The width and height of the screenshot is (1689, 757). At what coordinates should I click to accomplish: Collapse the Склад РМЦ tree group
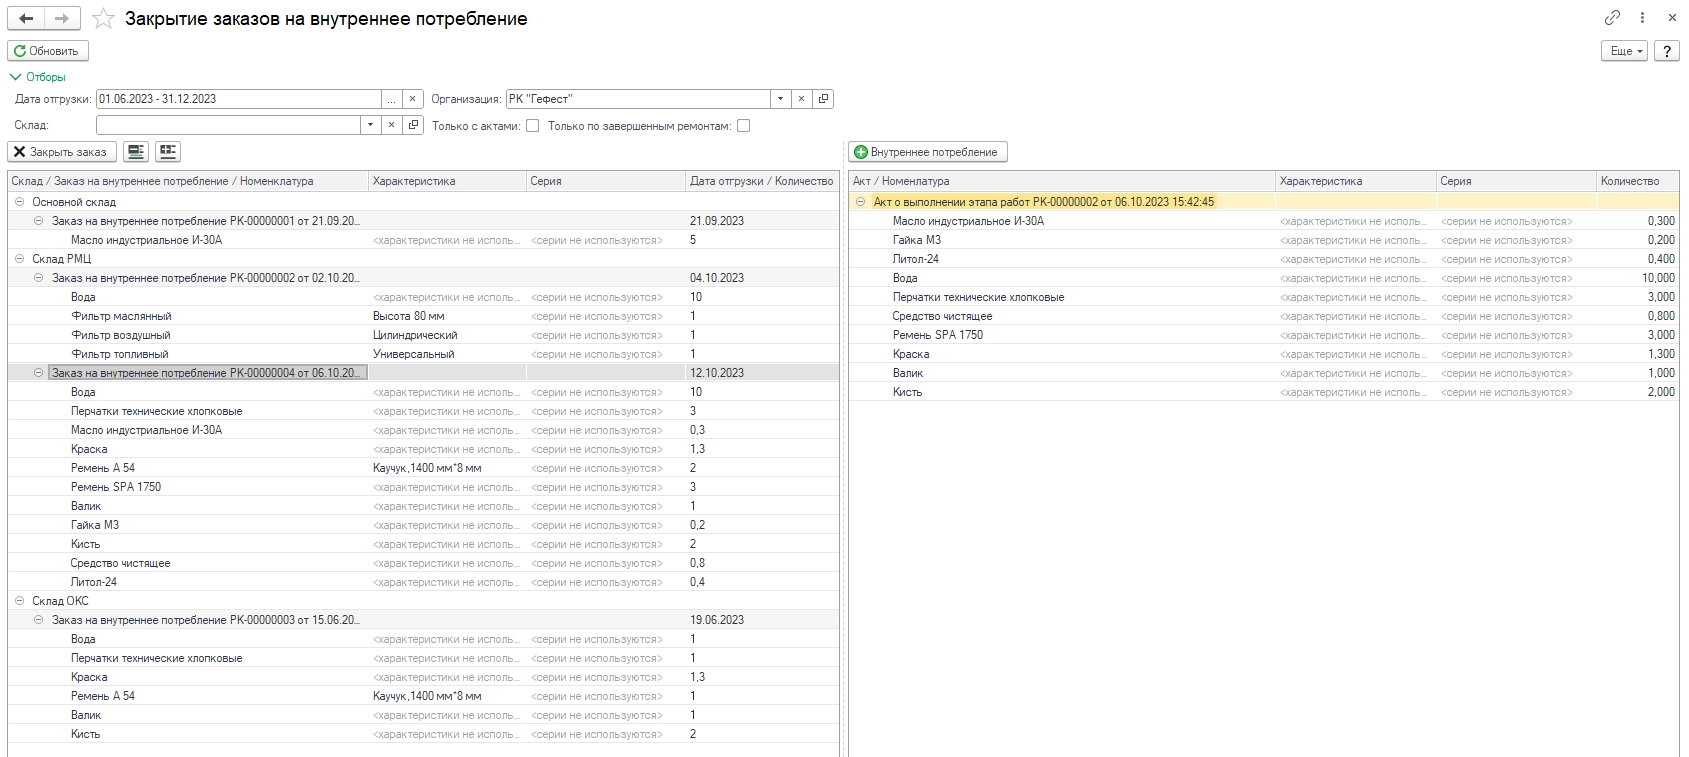tap(19, 259)
